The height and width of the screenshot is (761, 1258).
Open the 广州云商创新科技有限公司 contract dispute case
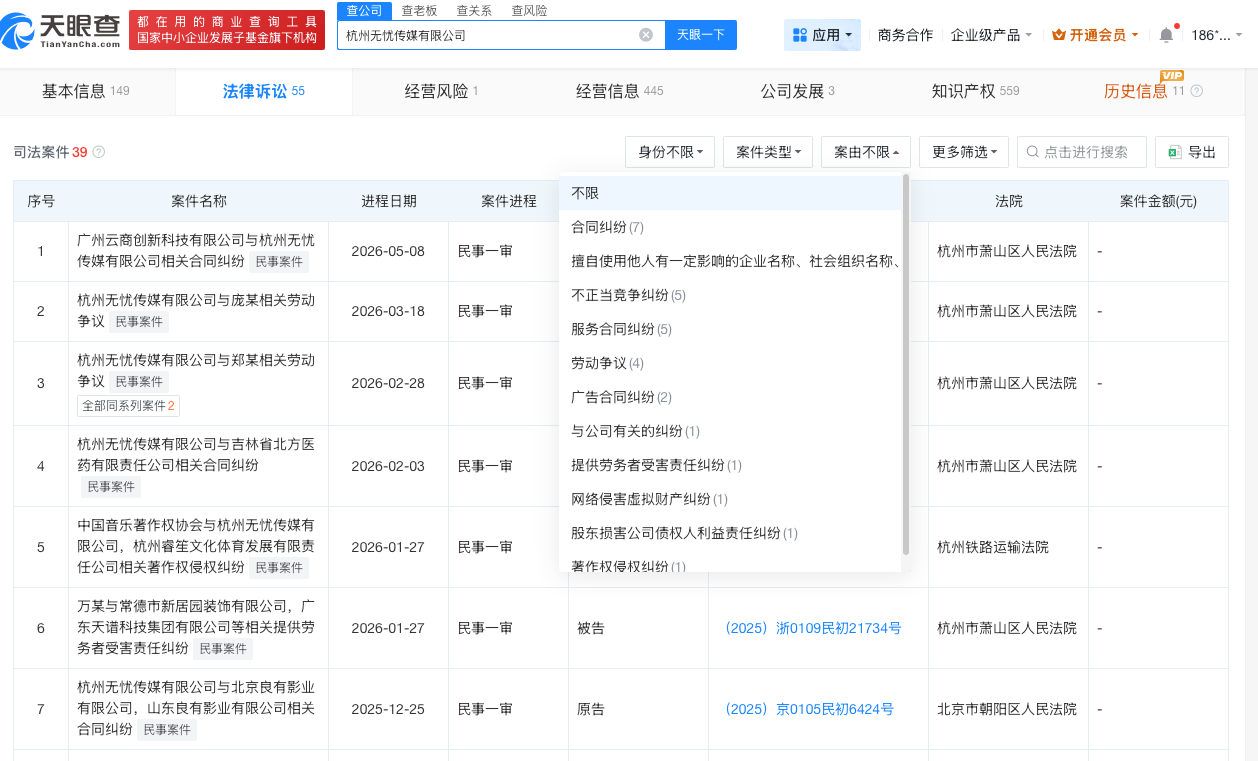point(196,251)
